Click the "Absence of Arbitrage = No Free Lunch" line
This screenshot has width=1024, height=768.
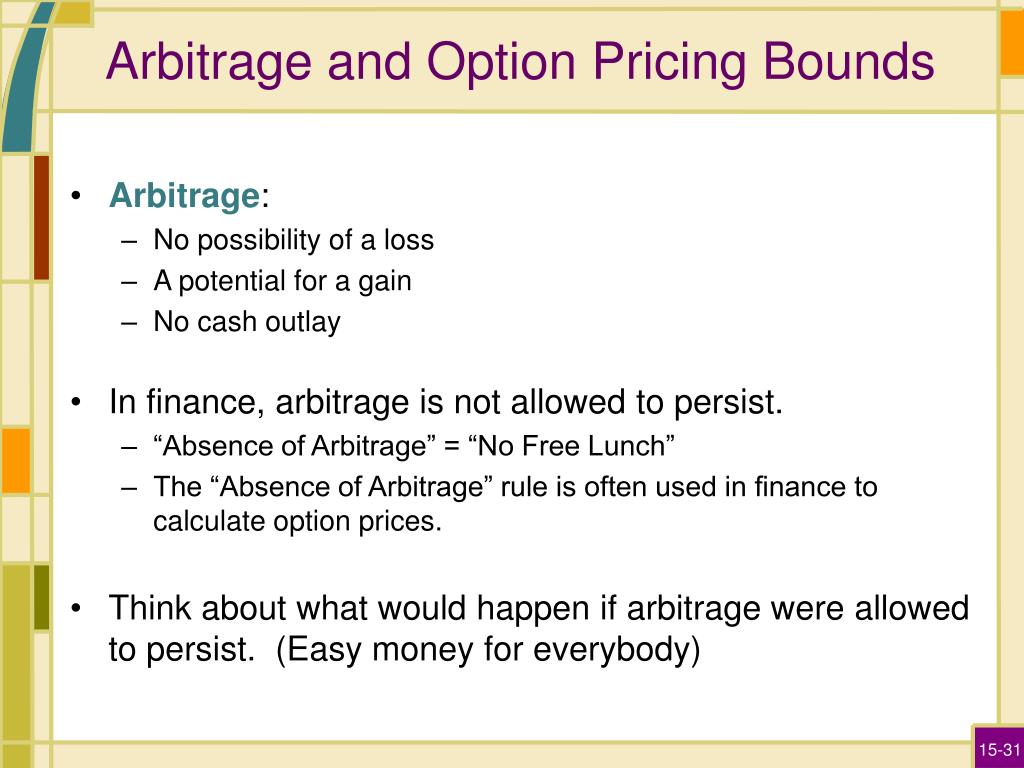coord(413,447)
